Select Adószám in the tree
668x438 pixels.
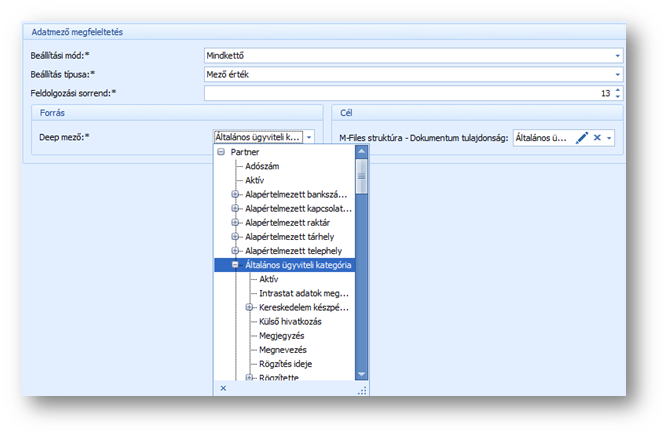pos(266,165)
